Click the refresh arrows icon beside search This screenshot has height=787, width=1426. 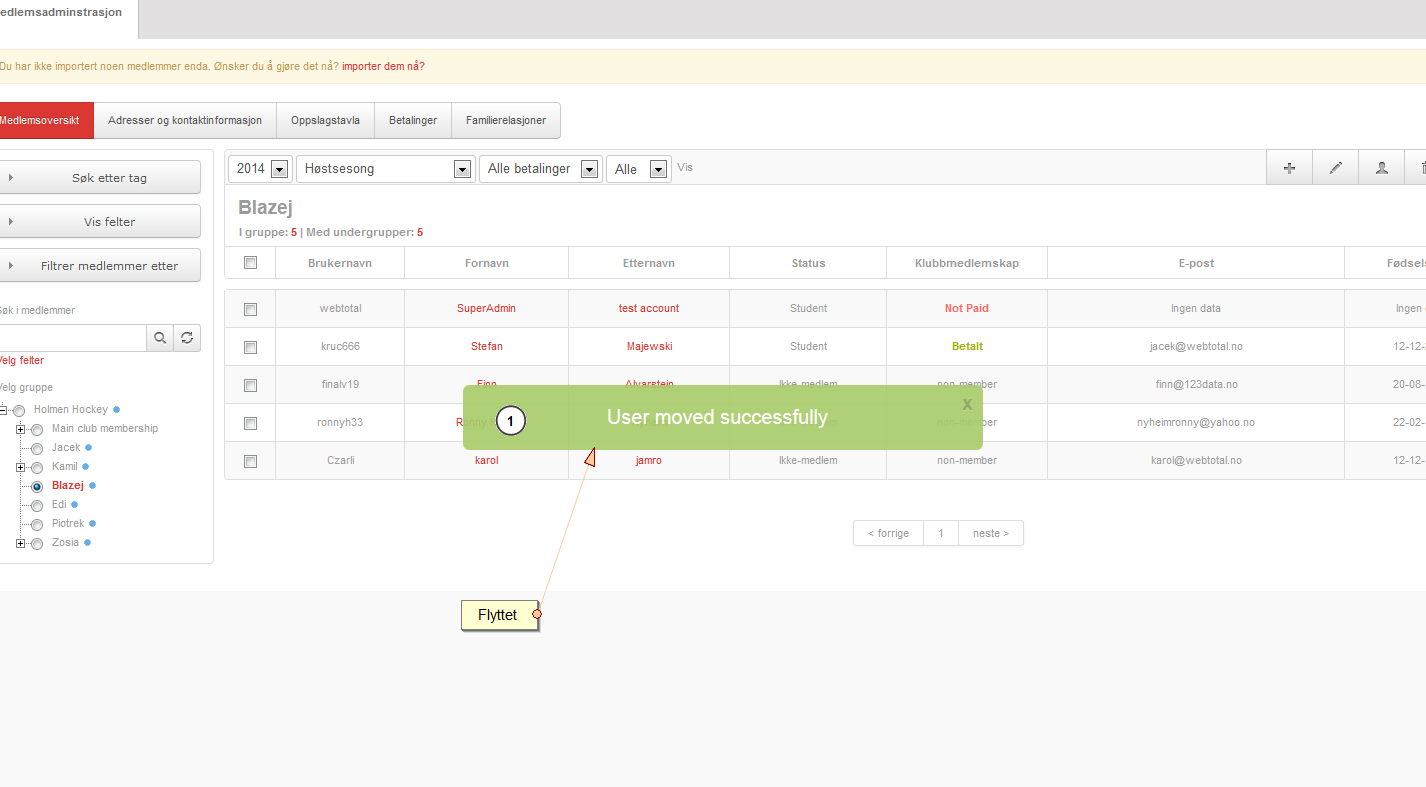(x=187, y=338)
